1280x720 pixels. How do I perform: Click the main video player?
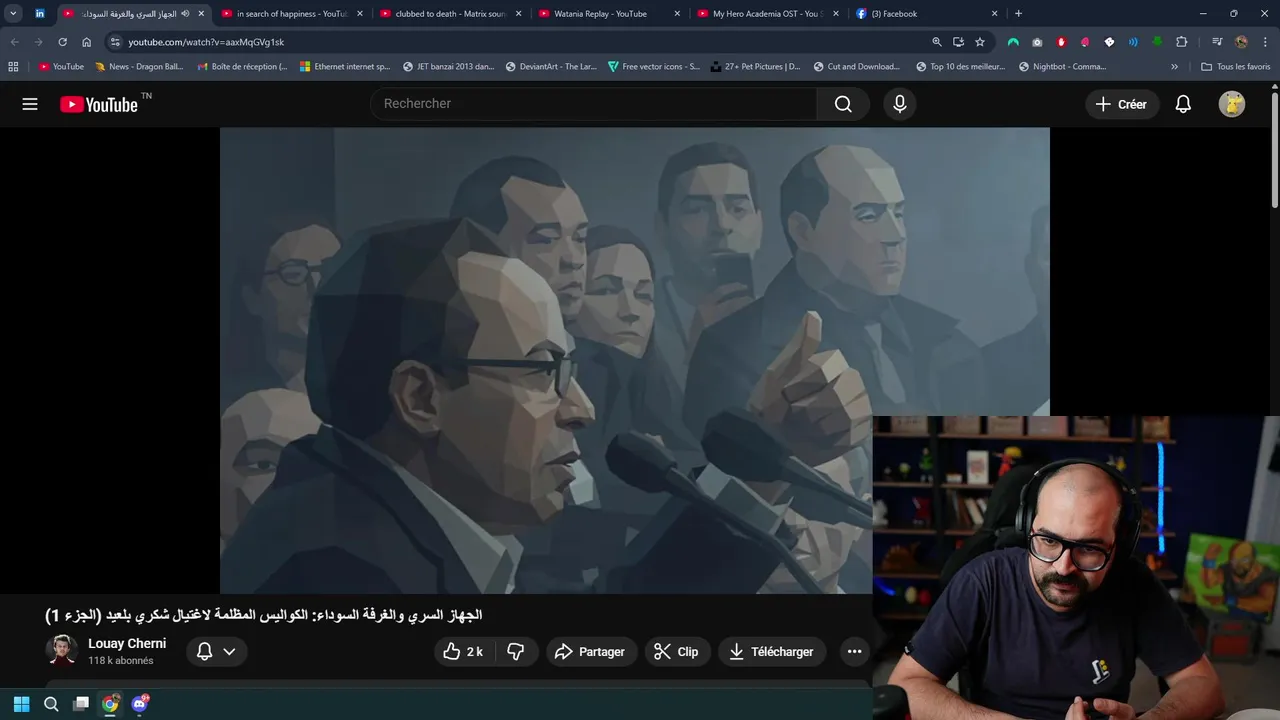(x=635, y=360)
